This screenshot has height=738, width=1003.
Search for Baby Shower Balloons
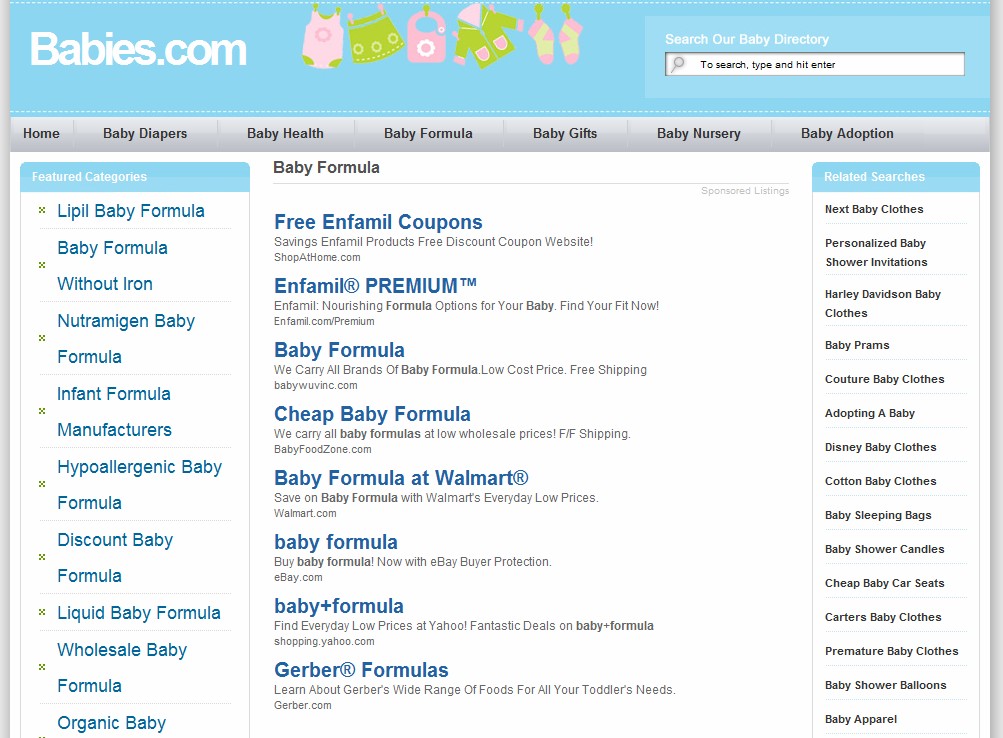(885, 685)
